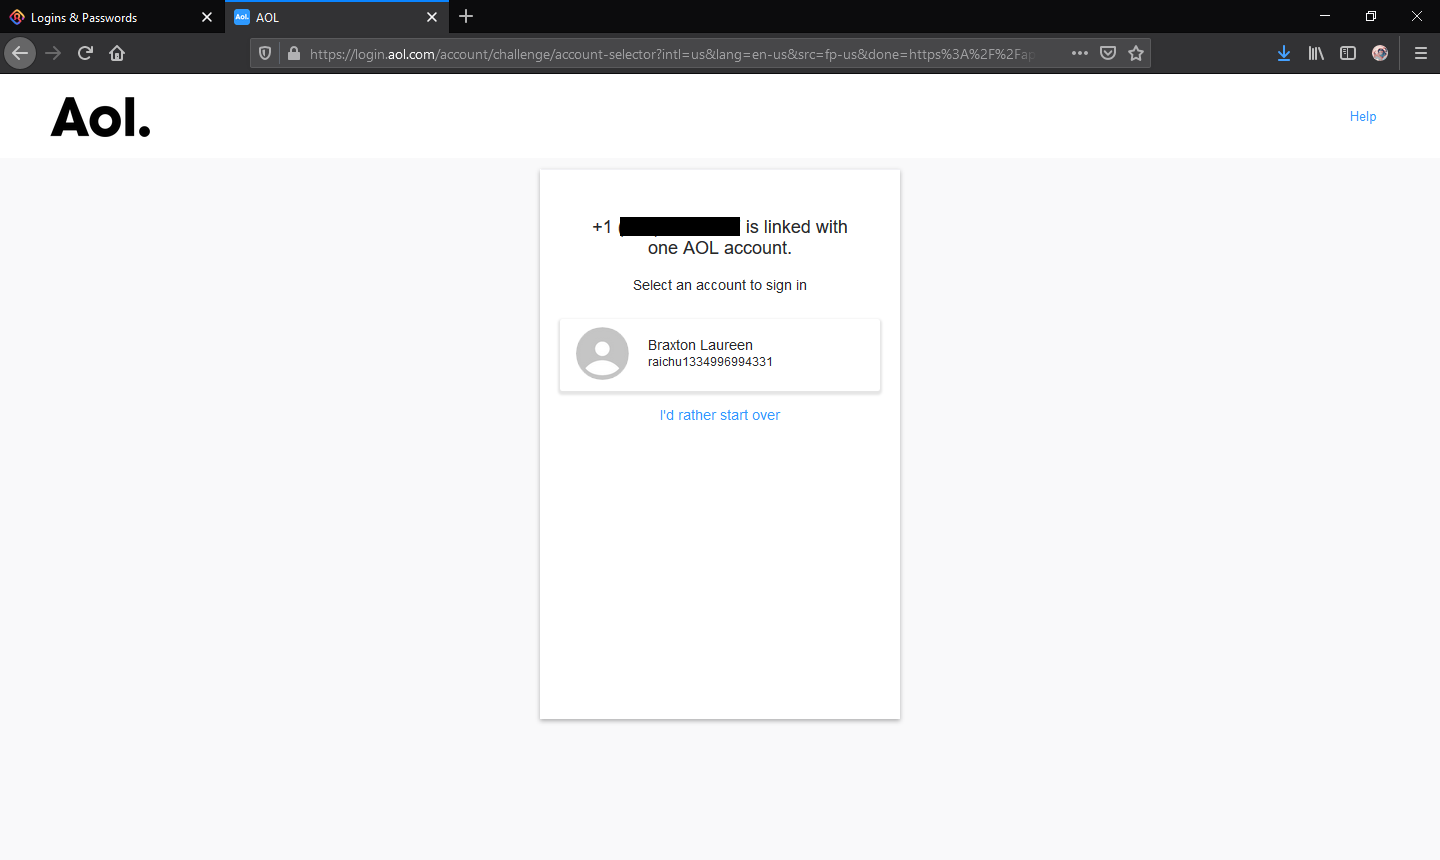Screen dimensions: 1440x860
Task: Click "I'd rather start over" link
Action: point(720,415)
